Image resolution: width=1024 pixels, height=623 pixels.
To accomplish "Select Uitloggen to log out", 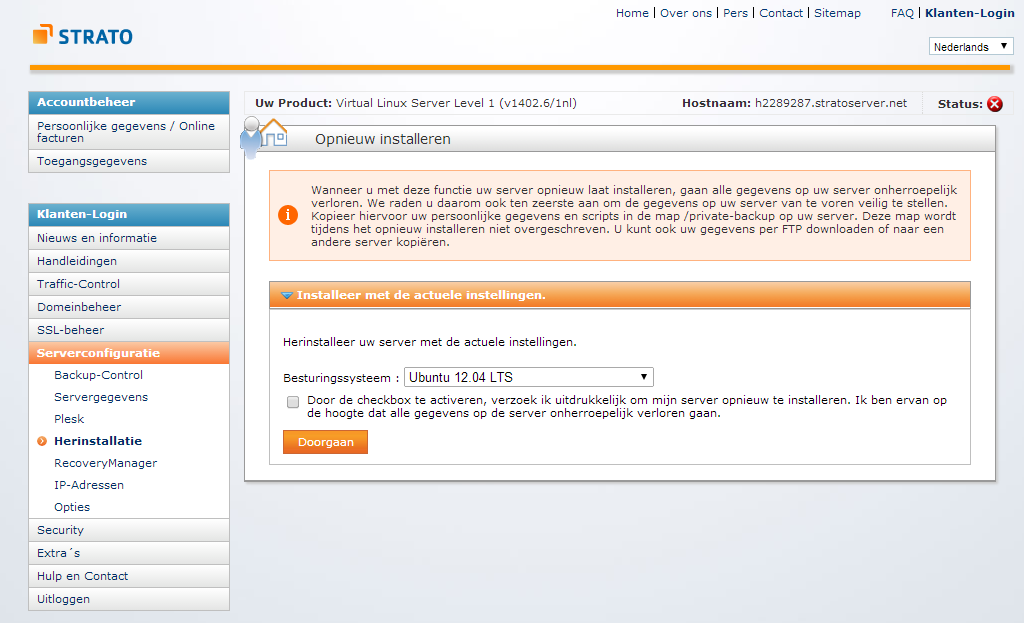I will (x=63, y=599).
